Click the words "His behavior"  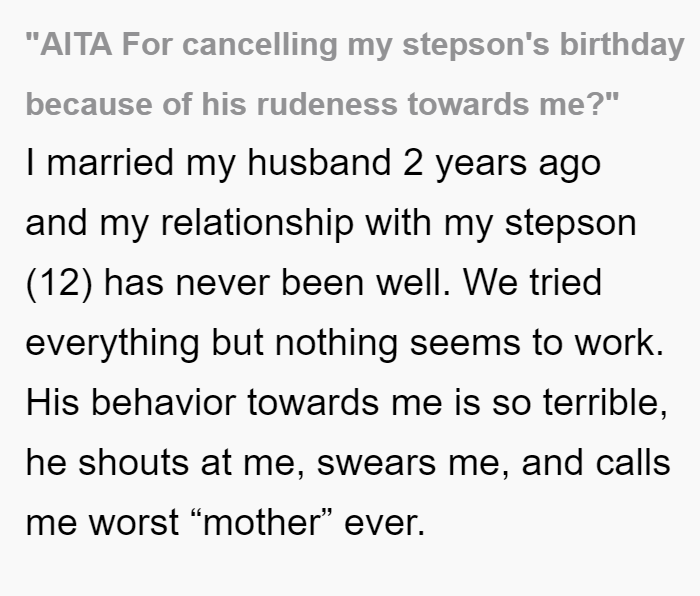coord(131,402)
